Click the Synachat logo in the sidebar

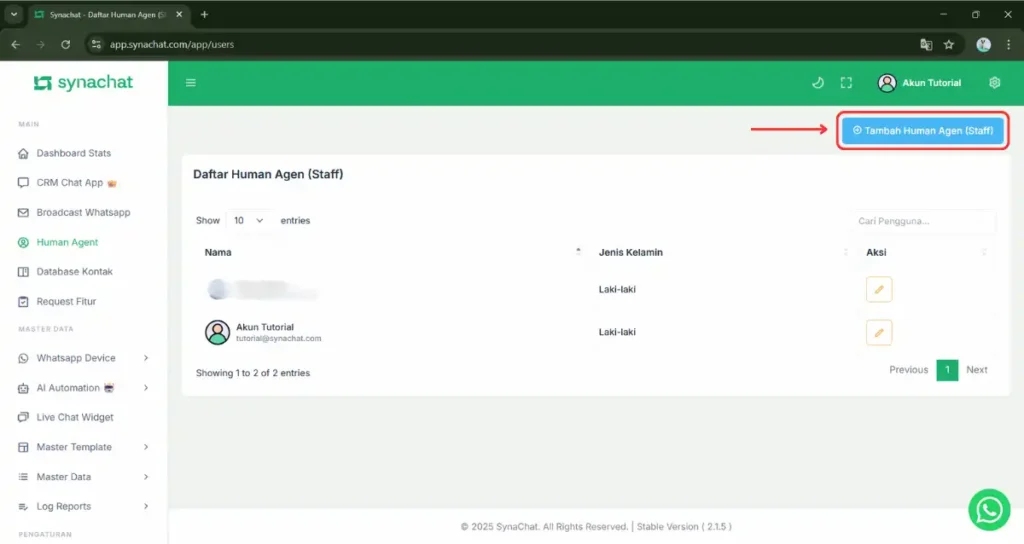[x=83, y=82]
